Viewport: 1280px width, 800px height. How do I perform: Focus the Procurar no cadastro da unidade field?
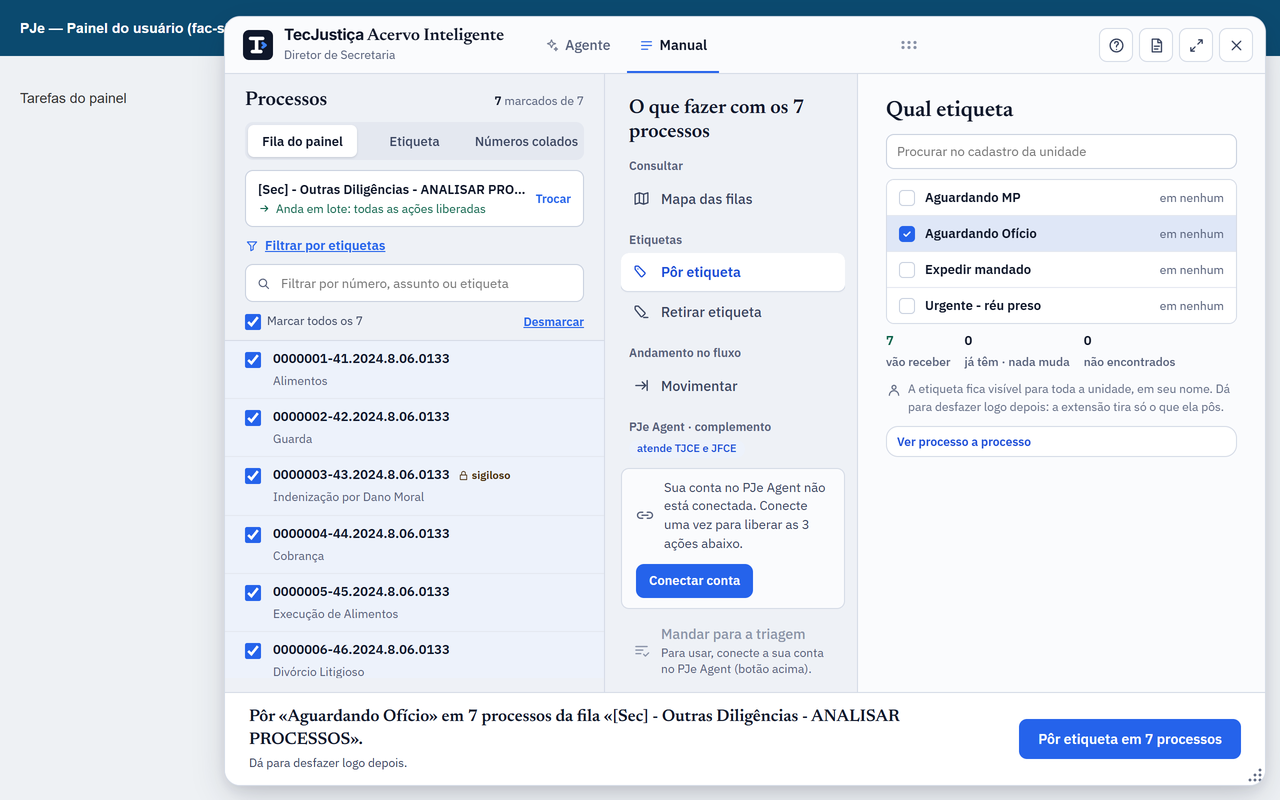click(1061, 152)
